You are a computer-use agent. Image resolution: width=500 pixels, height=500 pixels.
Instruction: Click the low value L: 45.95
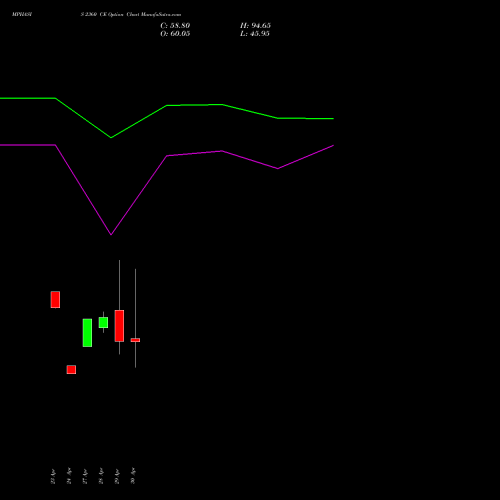255,34
